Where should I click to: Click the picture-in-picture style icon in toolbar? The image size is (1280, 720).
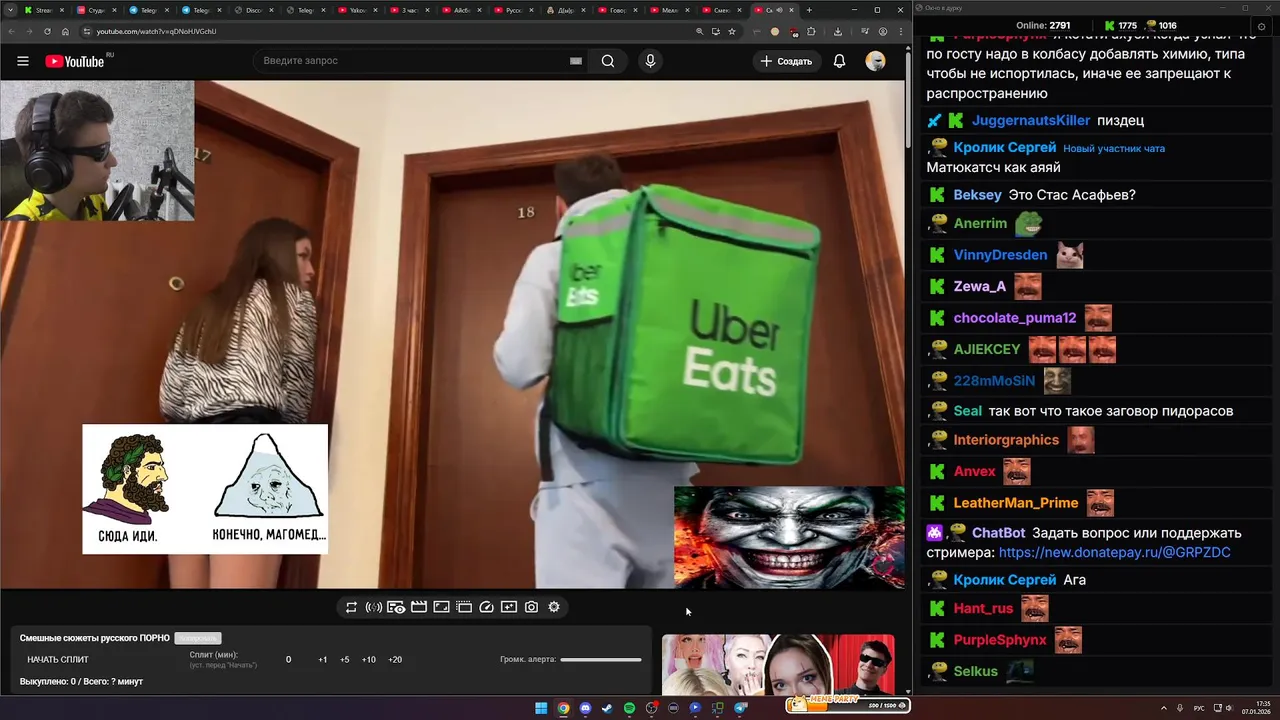coord(441,607)
